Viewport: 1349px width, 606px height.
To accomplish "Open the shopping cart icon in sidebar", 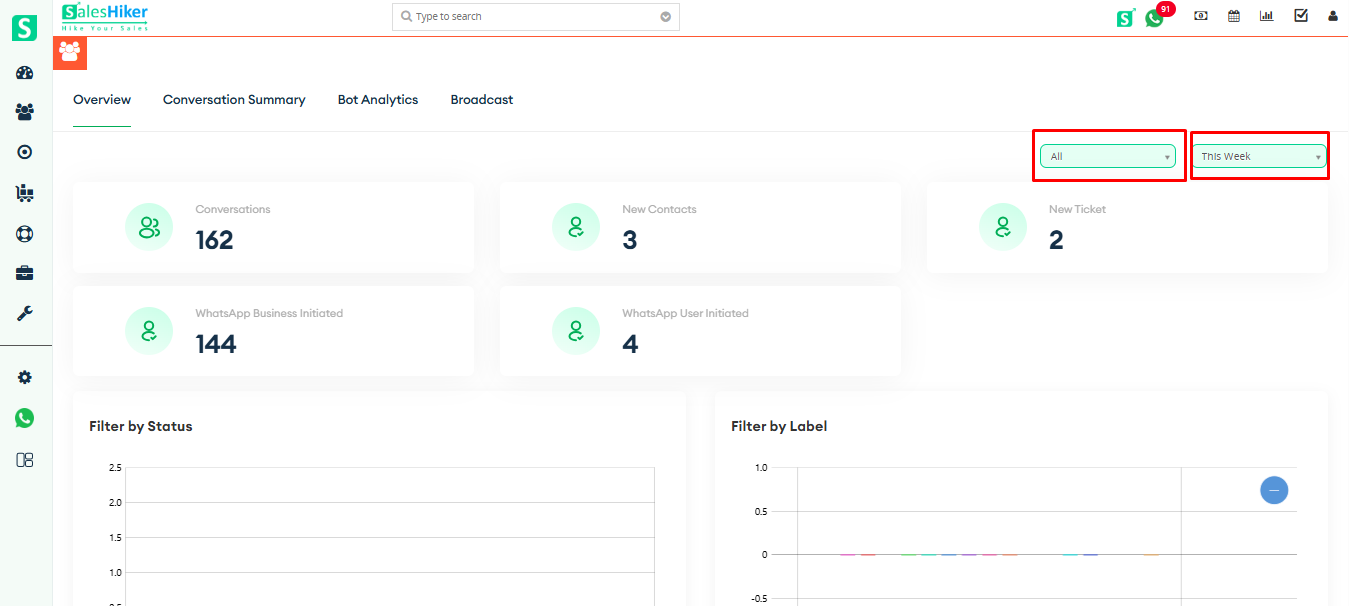I will [24, 193].
